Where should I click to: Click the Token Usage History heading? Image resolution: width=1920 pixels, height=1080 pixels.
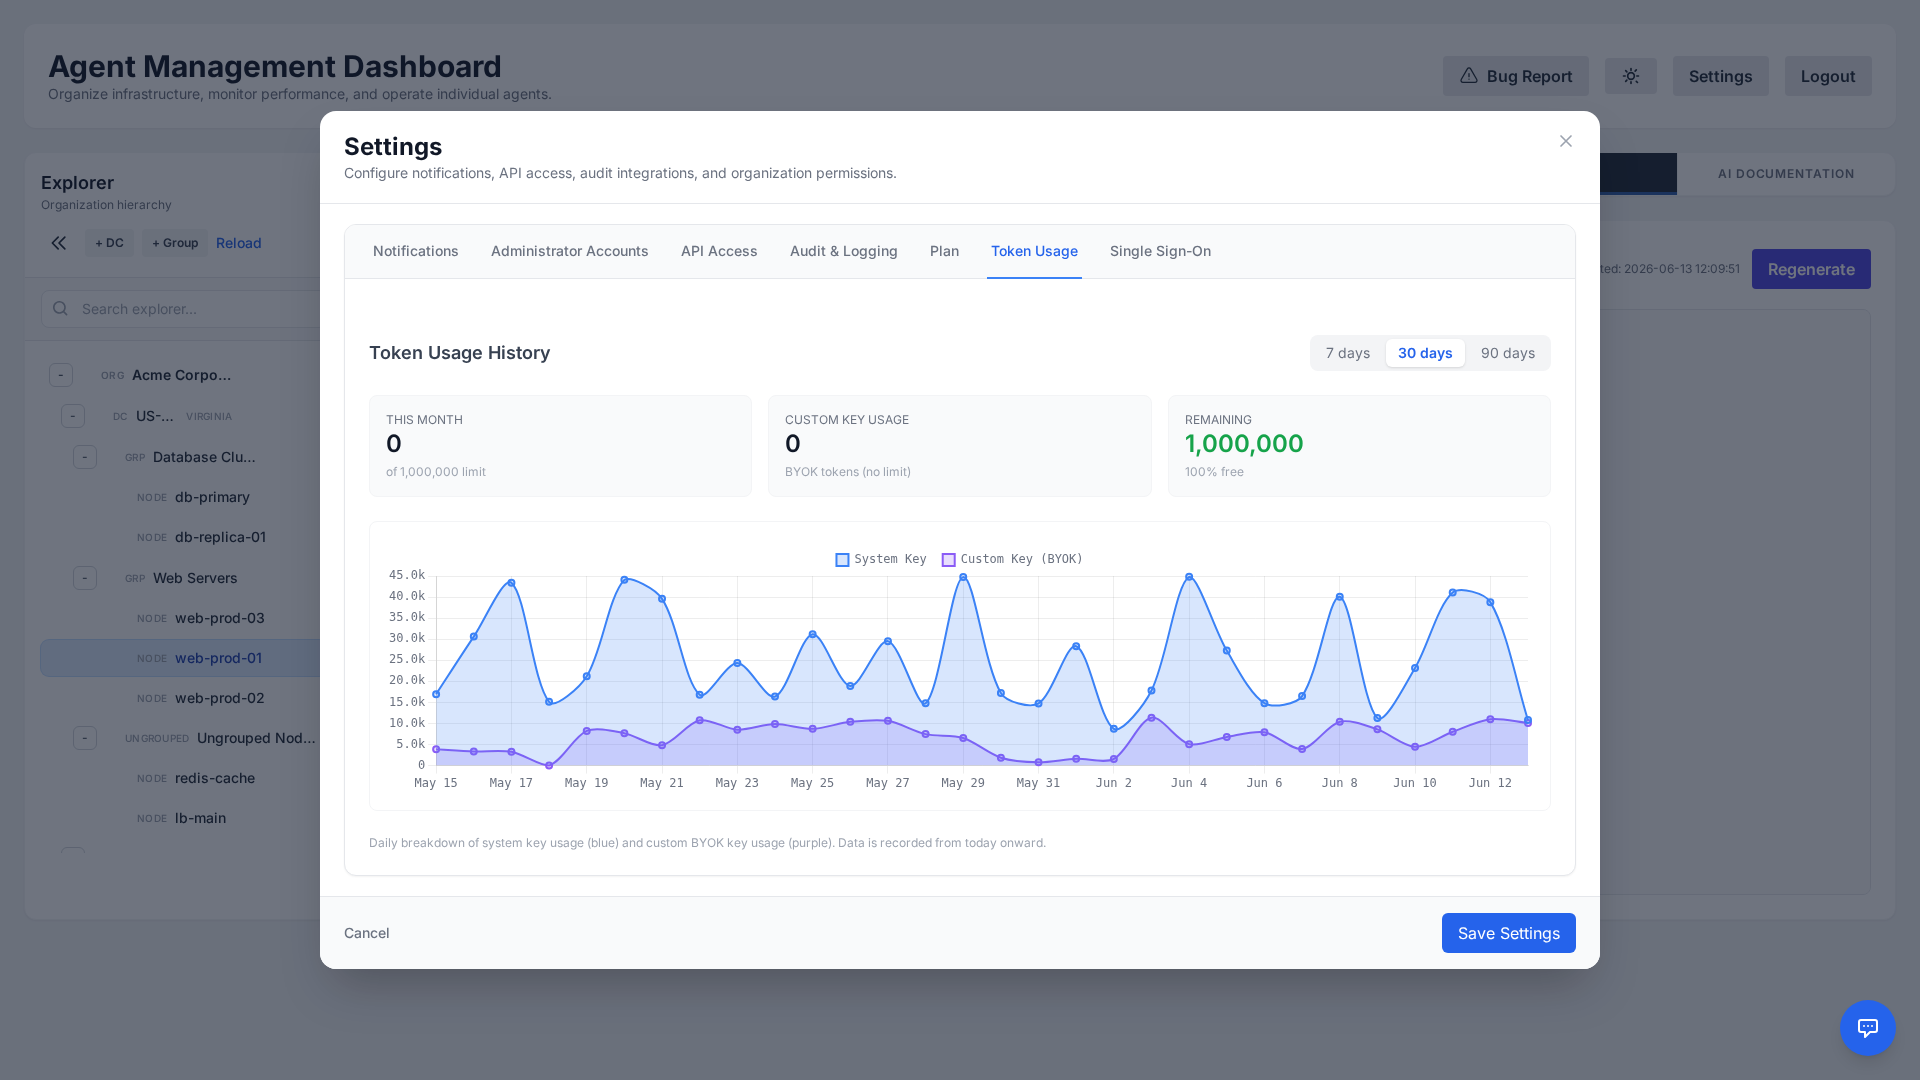tap(459, 353)
